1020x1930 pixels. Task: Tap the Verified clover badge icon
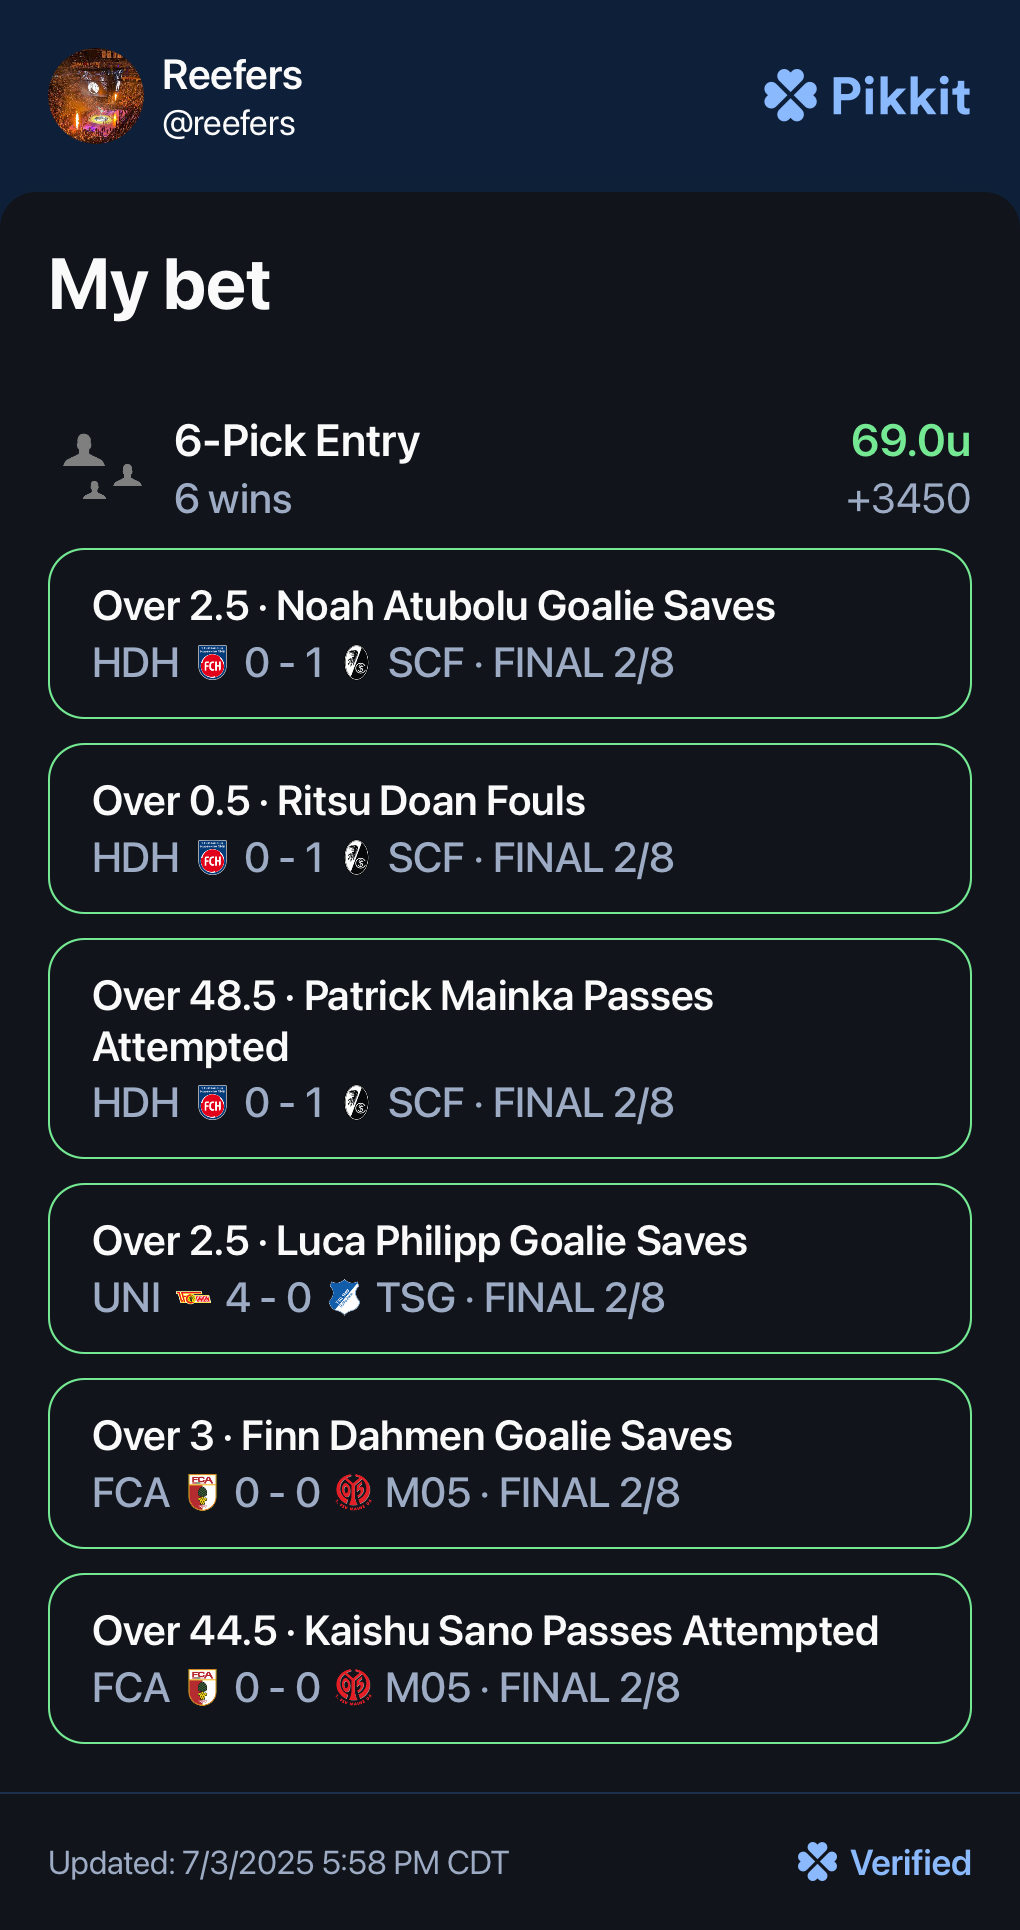pos(817,1862)
